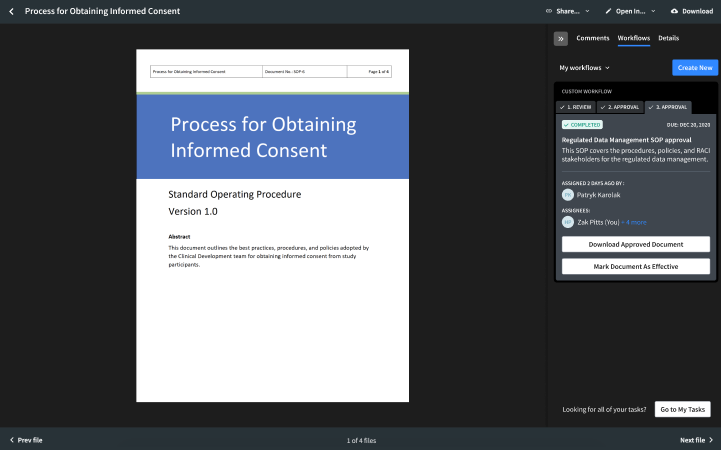Click the green COMPLETED status badge
The image size is (721, 450).
click(581, 124)
